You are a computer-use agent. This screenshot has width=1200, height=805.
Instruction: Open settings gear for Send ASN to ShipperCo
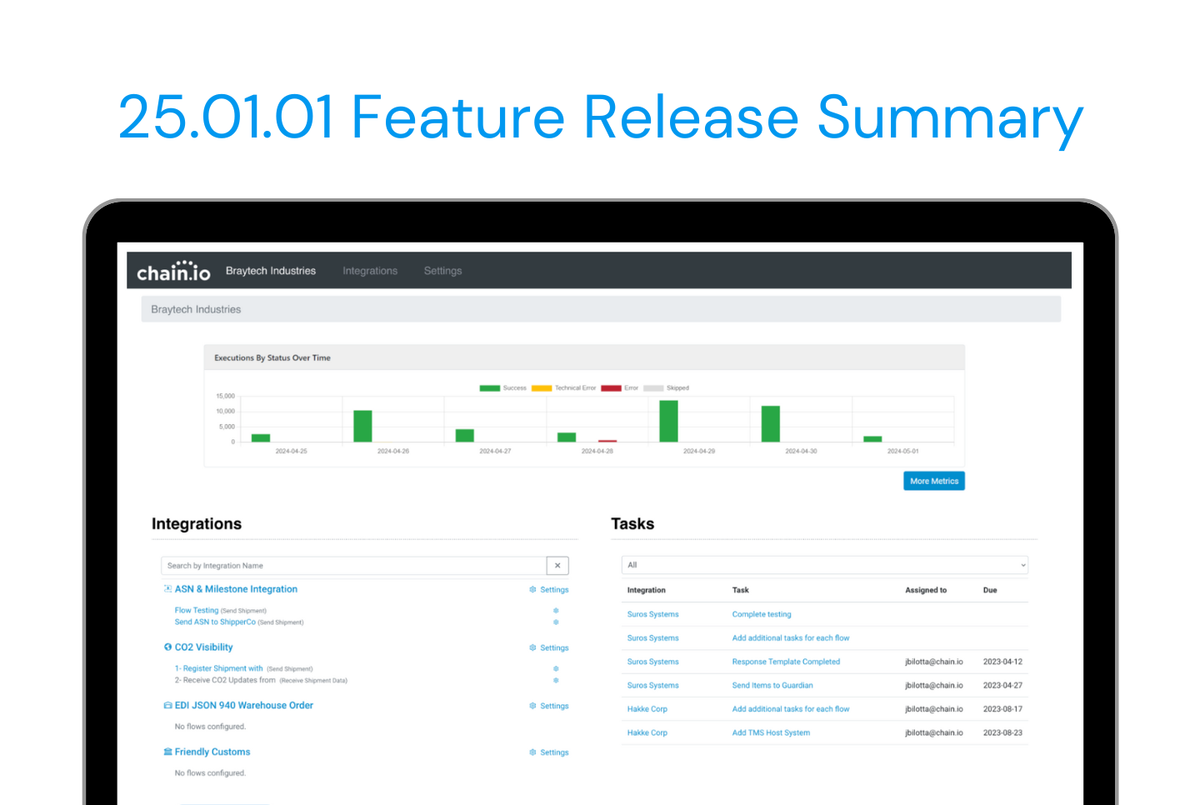click(555, 623)
